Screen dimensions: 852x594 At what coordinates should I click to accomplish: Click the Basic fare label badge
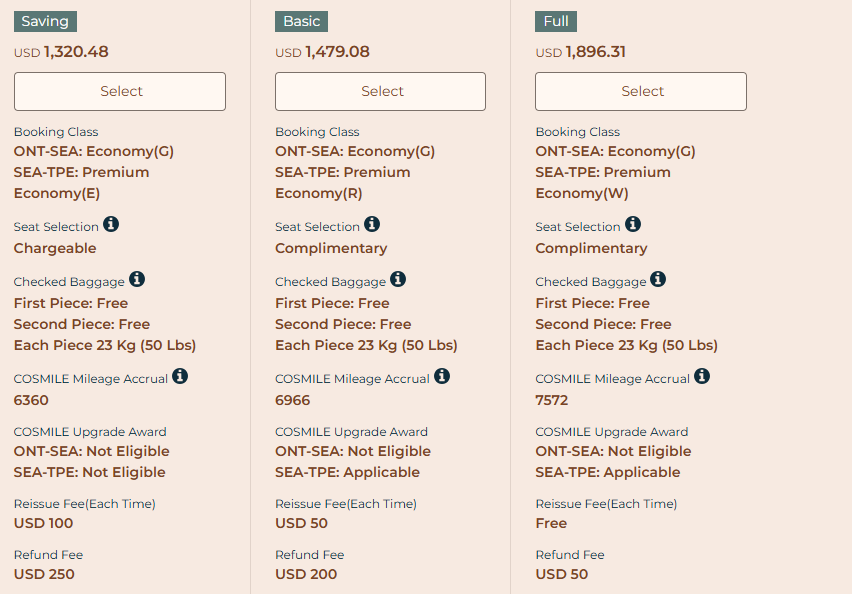point(302,21)
